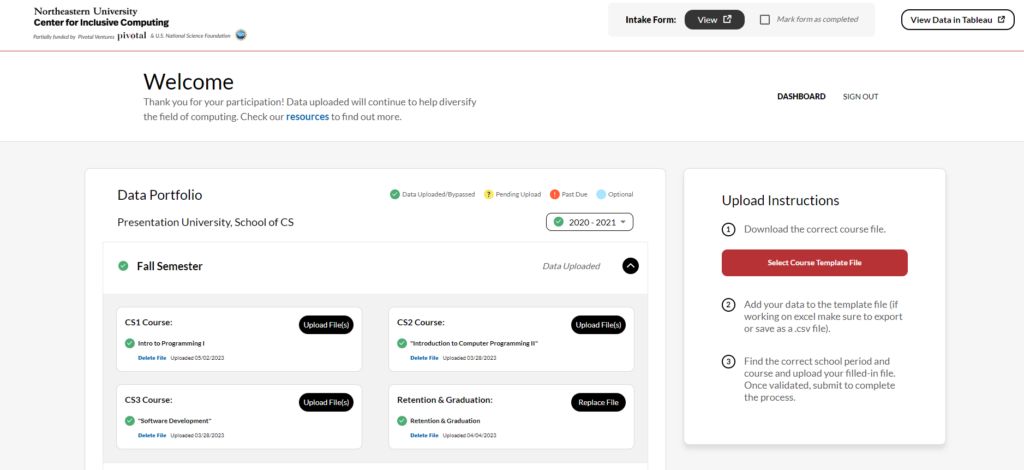
Task: Click the National Science Foundation seal icon
Action: [x=240, y=35]
